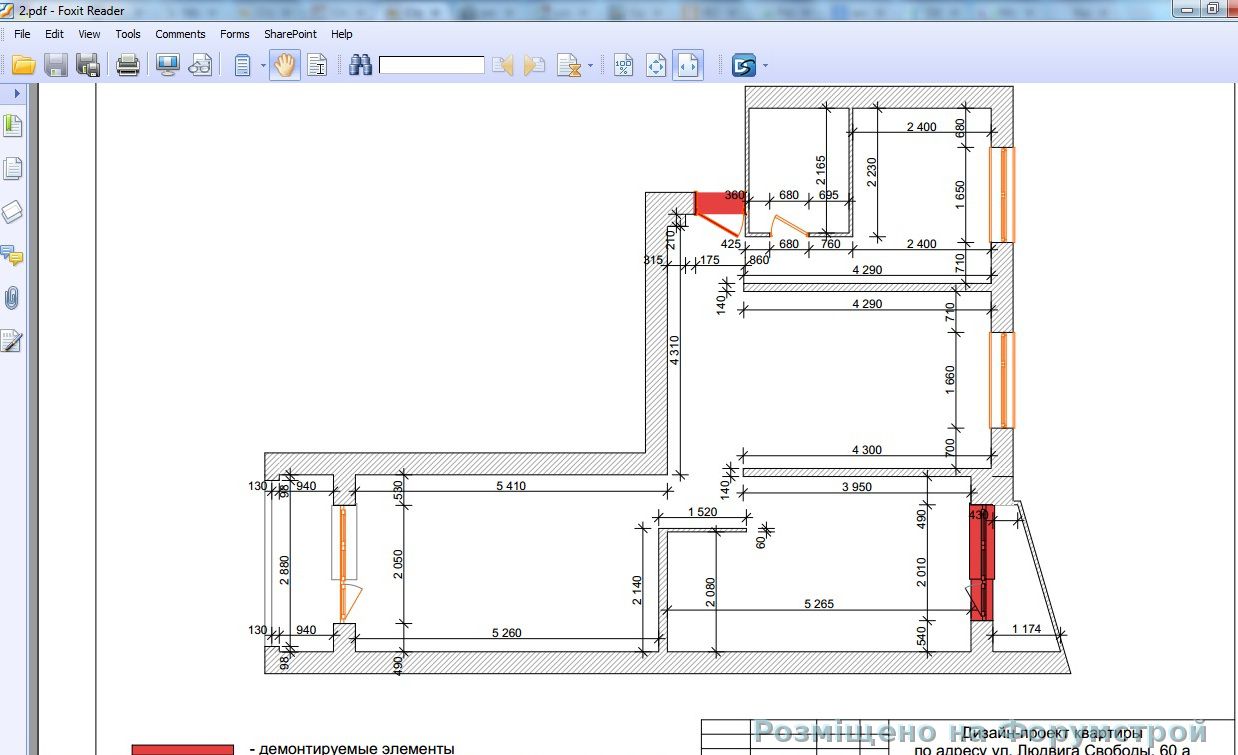Click the Find text input box
1238x755 pixels.
click(431, 66)
